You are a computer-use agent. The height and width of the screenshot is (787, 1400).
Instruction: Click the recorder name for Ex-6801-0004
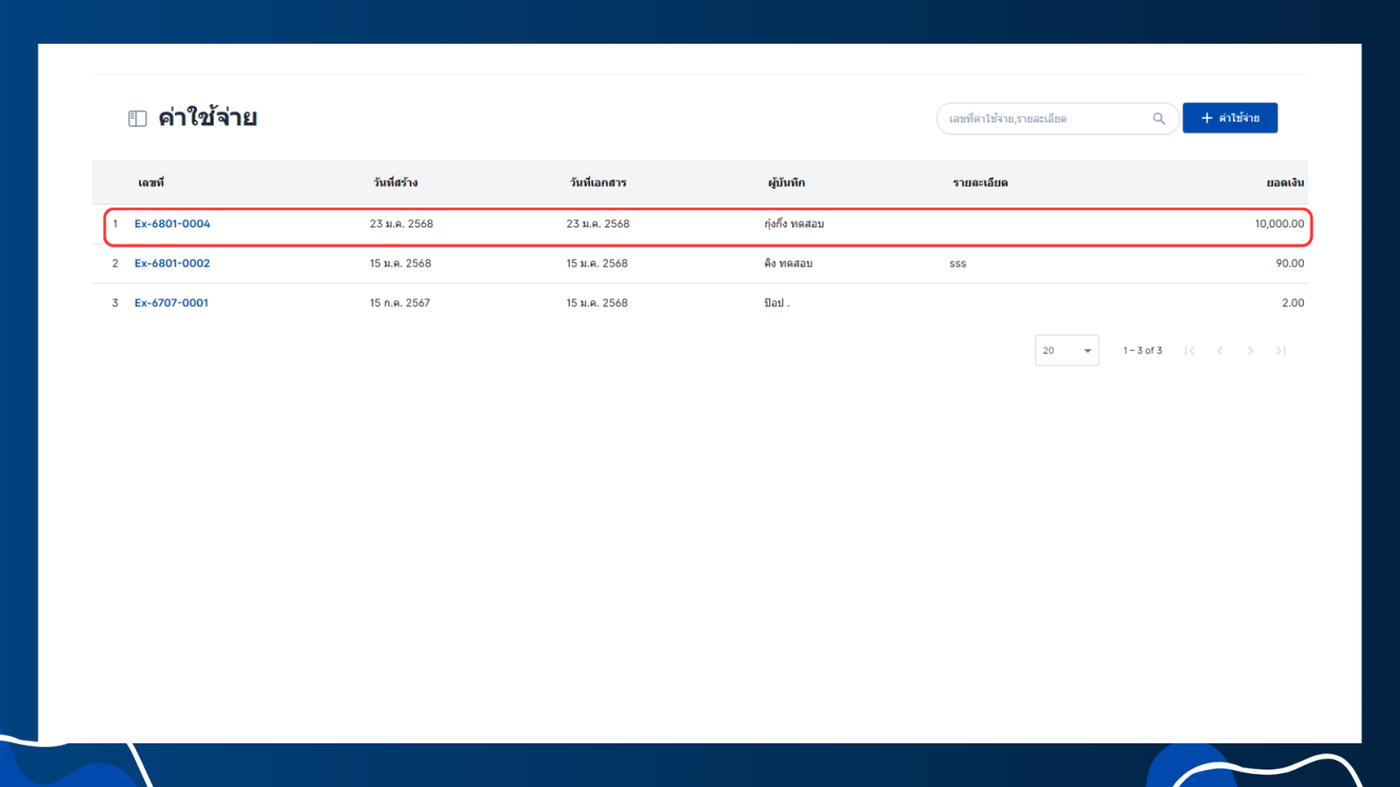click(794, 224)
